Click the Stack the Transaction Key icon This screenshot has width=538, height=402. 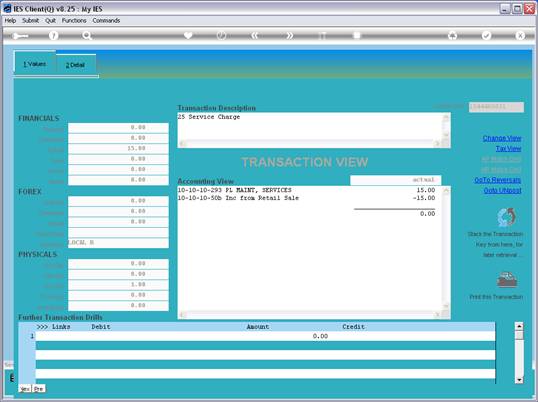[x=506, y=217]
